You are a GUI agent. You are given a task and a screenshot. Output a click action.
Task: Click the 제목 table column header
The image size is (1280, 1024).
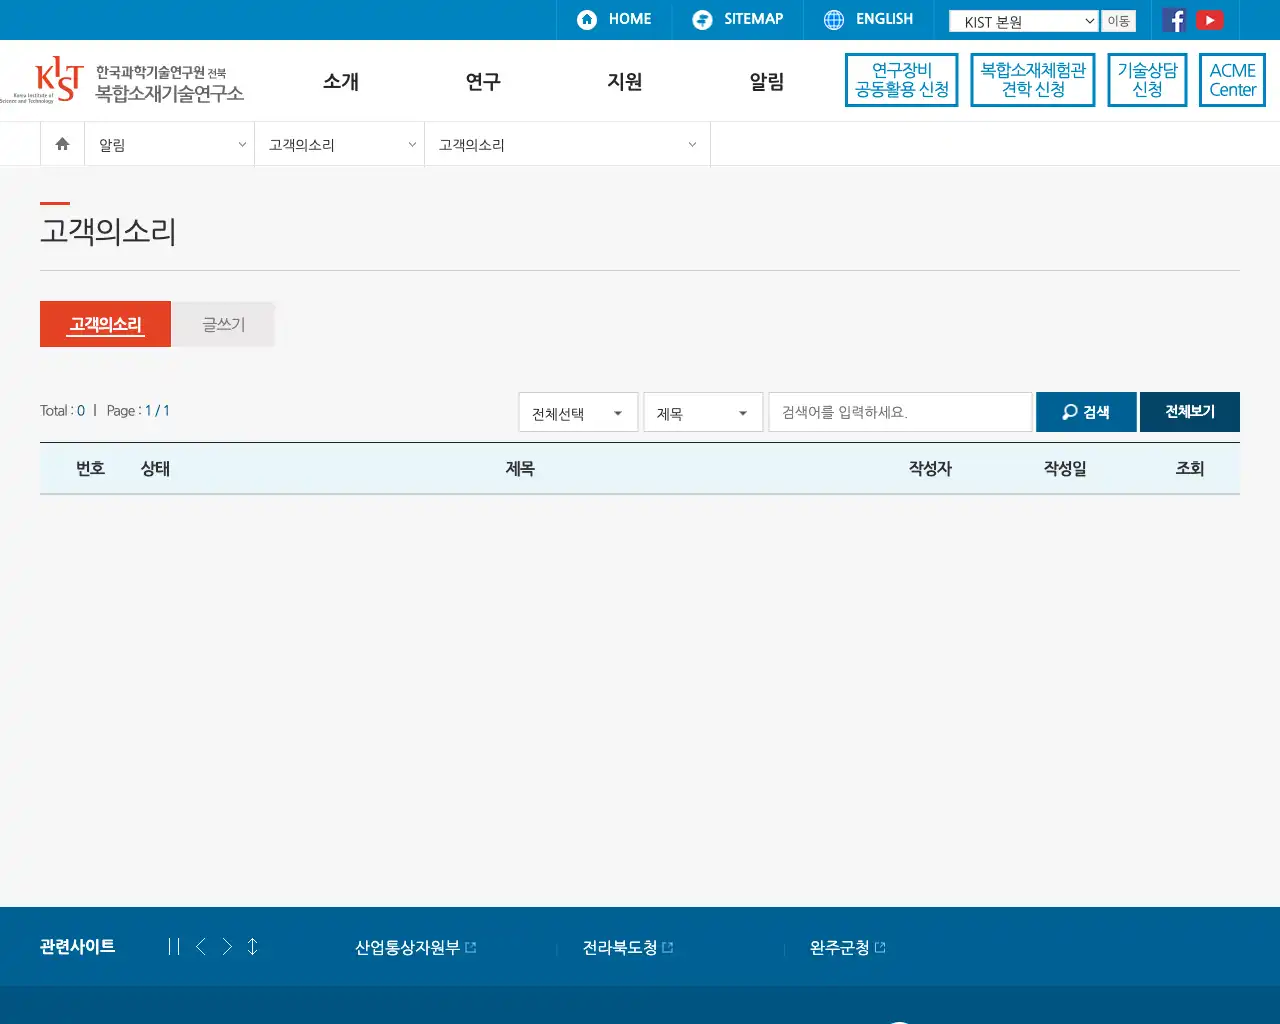520,468
